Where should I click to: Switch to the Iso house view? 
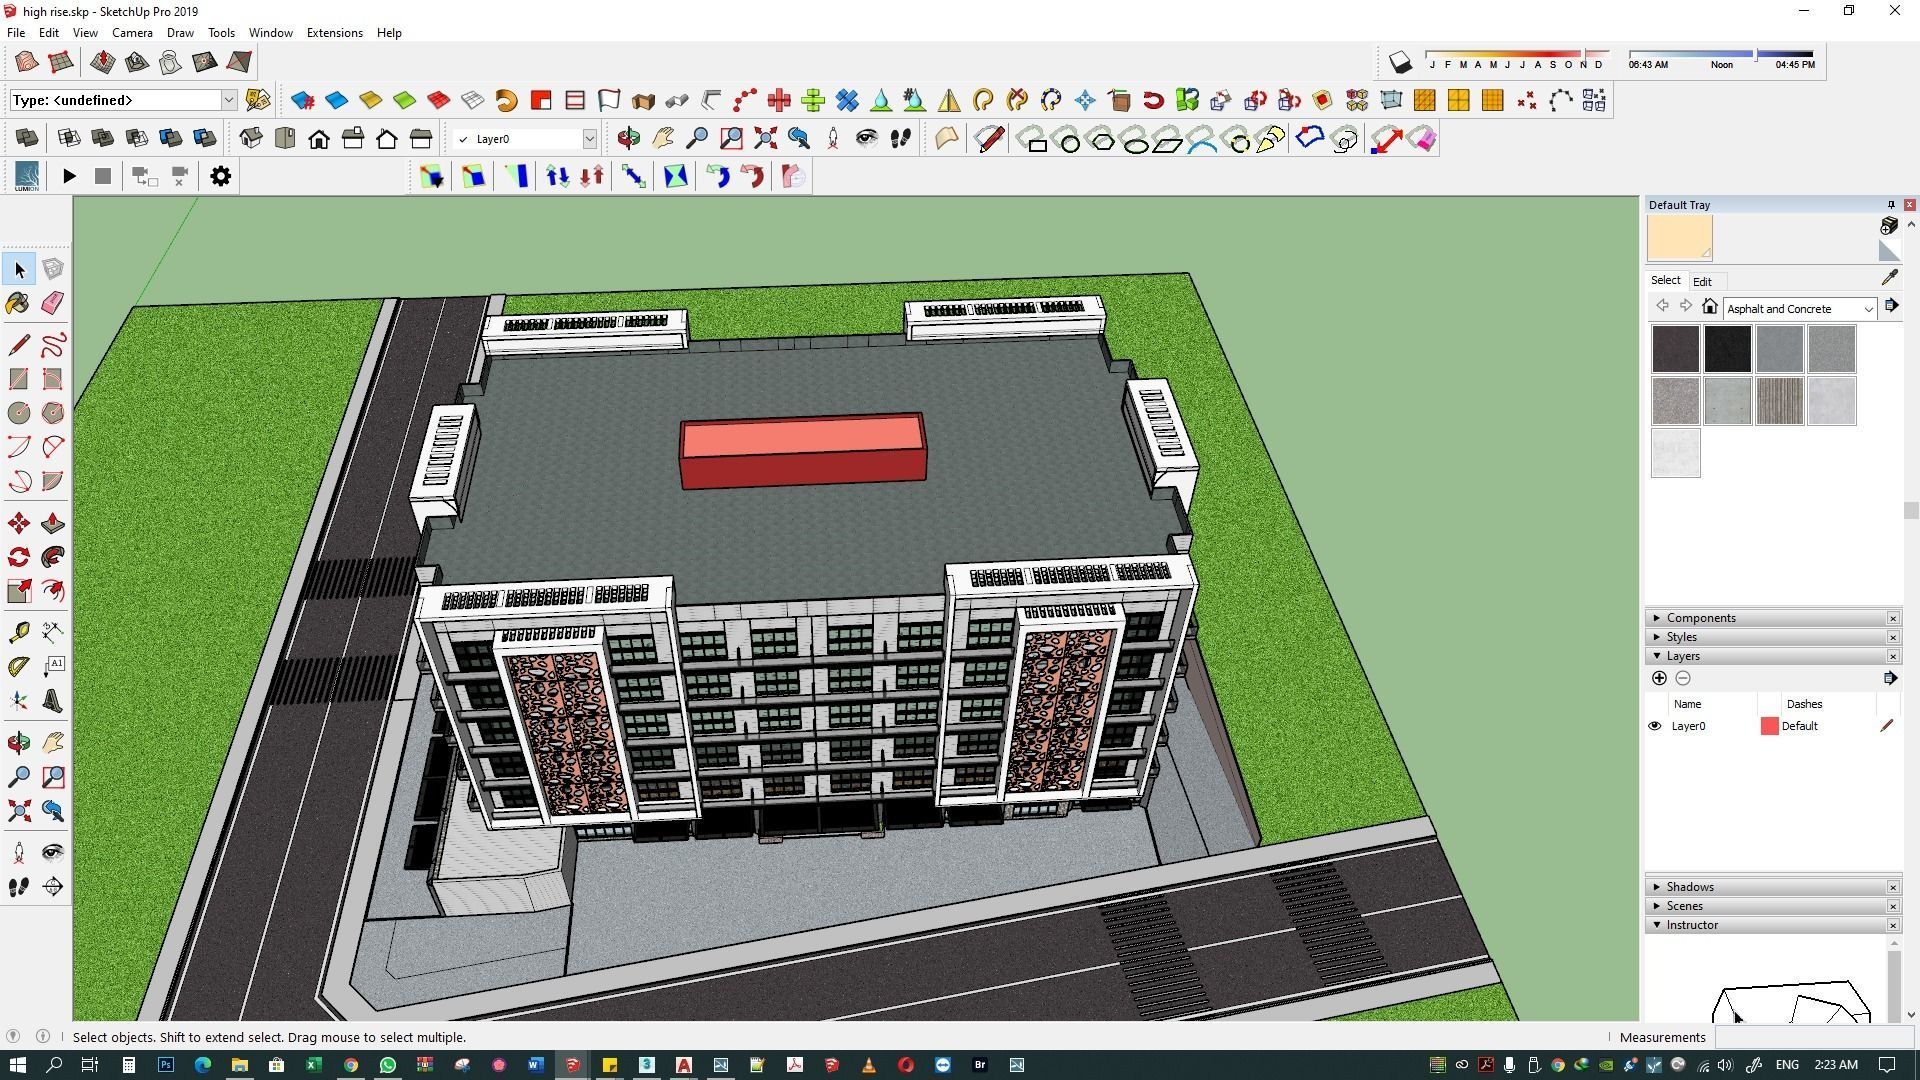(251, 139)
